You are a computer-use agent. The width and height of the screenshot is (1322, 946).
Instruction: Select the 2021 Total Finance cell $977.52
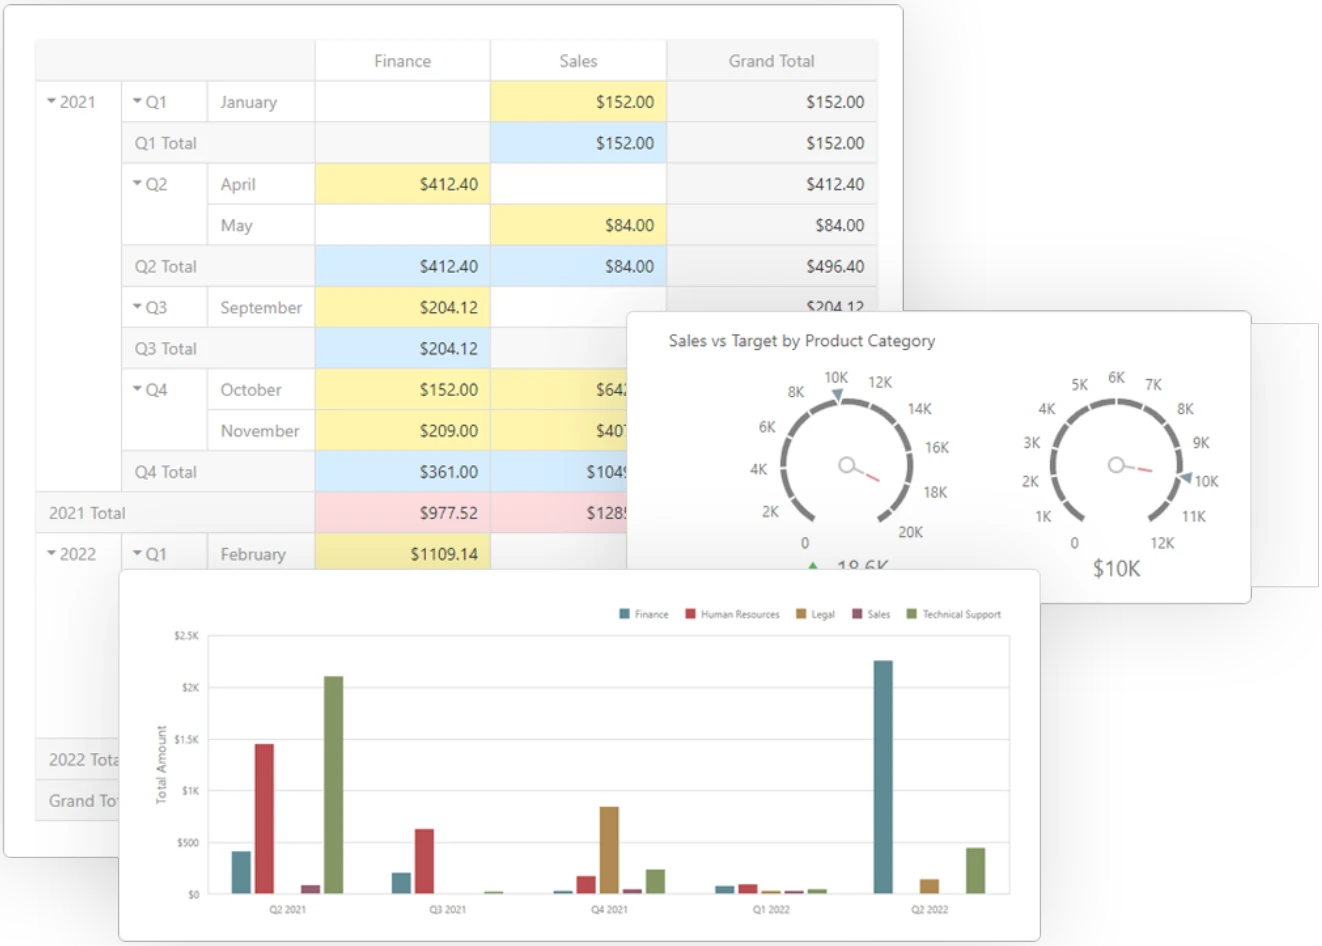402,513
